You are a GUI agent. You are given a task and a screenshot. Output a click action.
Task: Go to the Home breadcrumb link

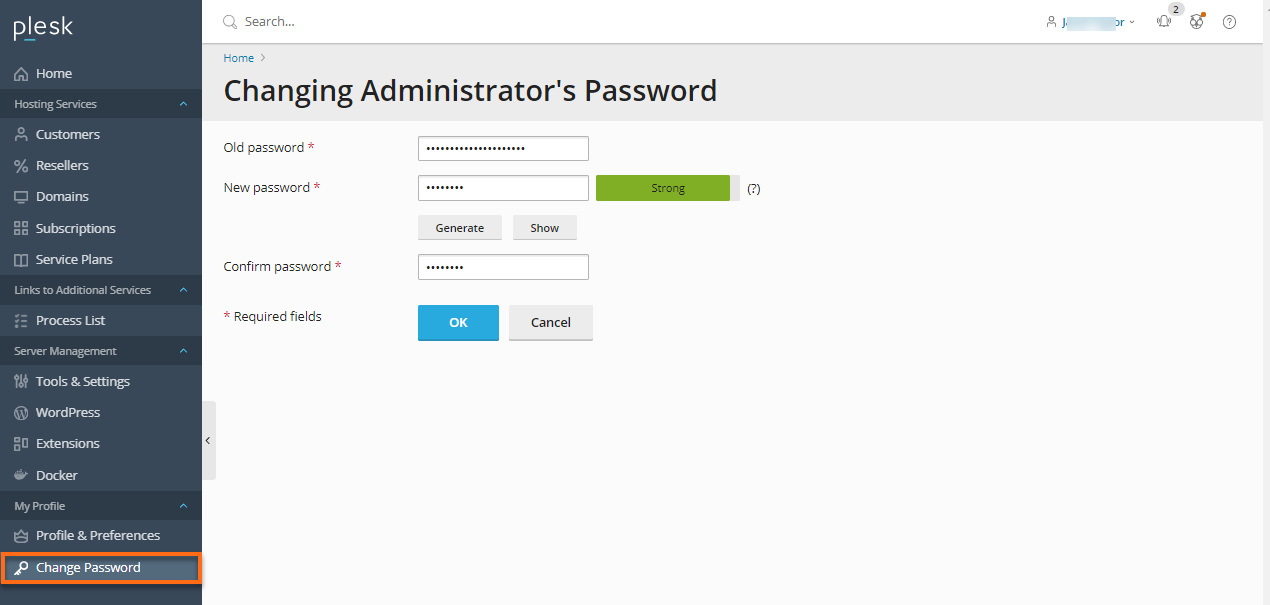tap(238, 57)
